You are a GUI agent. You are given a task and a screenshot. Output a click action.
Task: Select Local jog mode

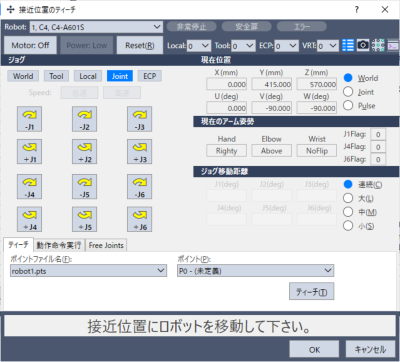click(x=88, y=76)
